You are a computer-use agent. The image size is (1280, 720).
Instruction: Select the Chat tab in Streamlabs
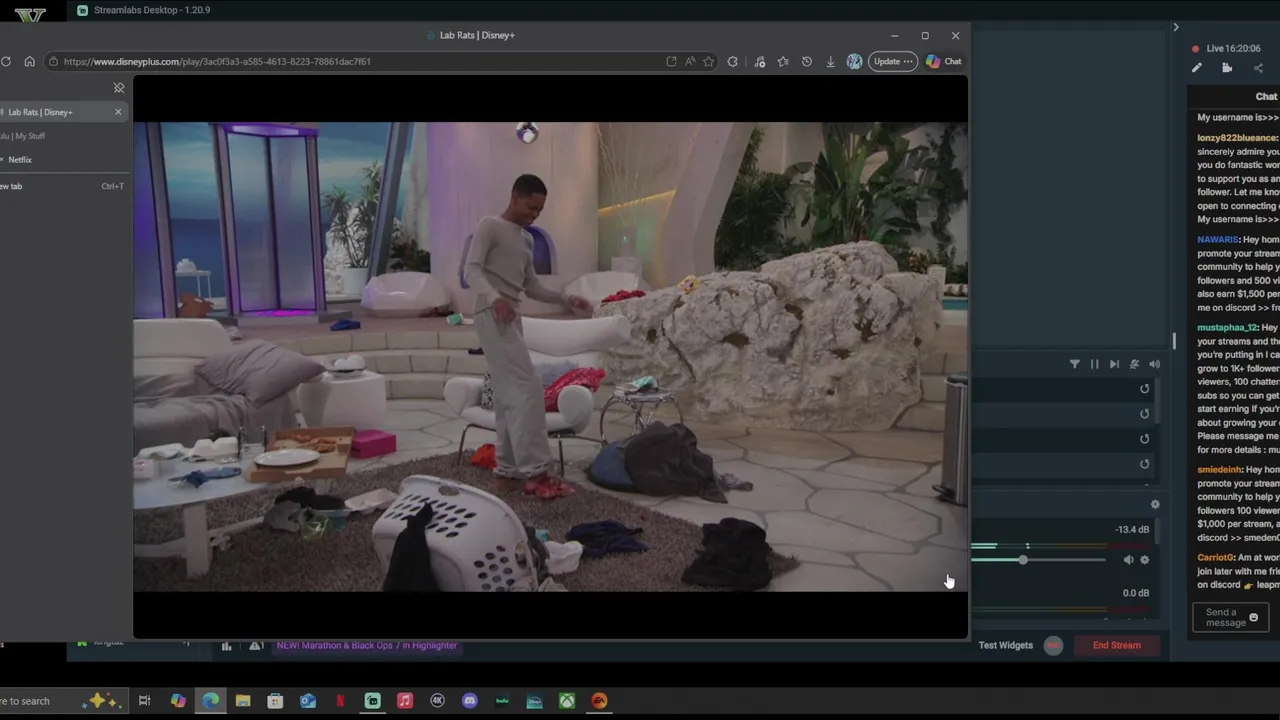pyautogui.click(x=1266, y=96)
